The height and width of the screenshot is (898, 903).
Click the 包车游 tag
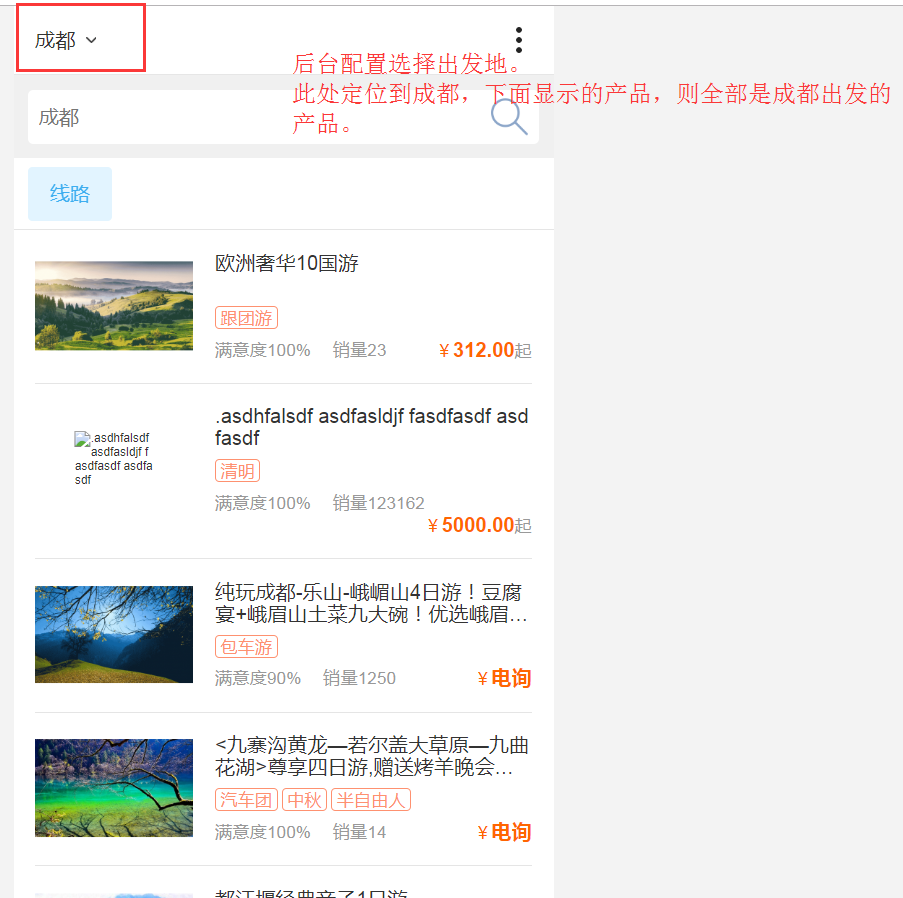click(x=246, y=647)
